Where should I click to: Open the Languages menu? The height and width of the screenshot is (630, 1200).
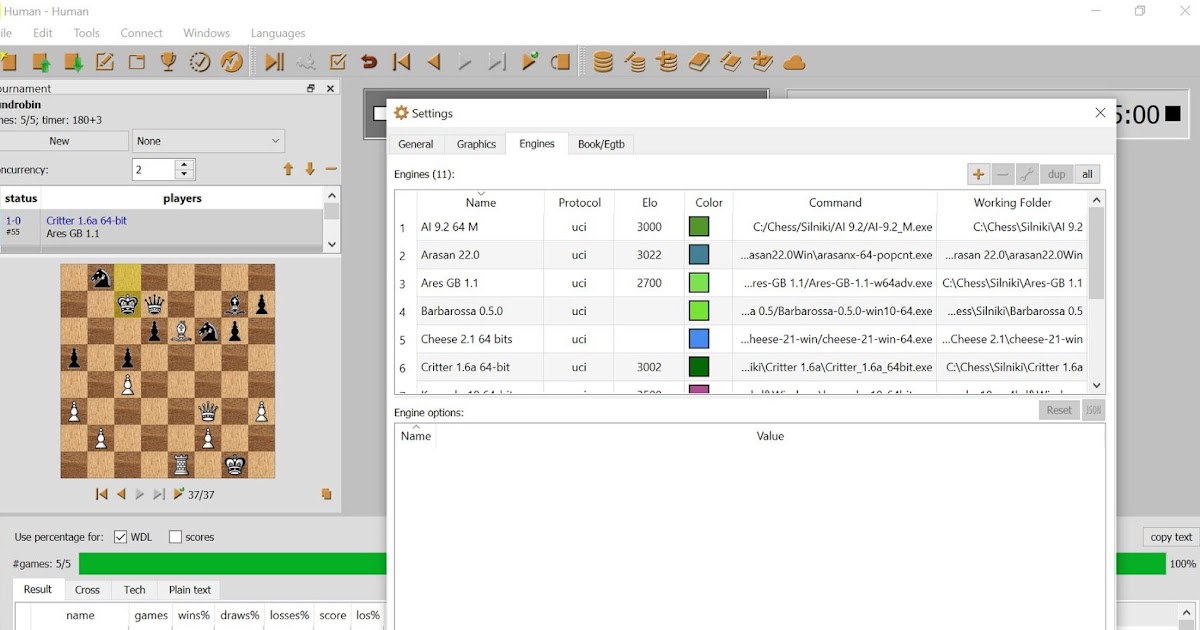tap(277, 33)
